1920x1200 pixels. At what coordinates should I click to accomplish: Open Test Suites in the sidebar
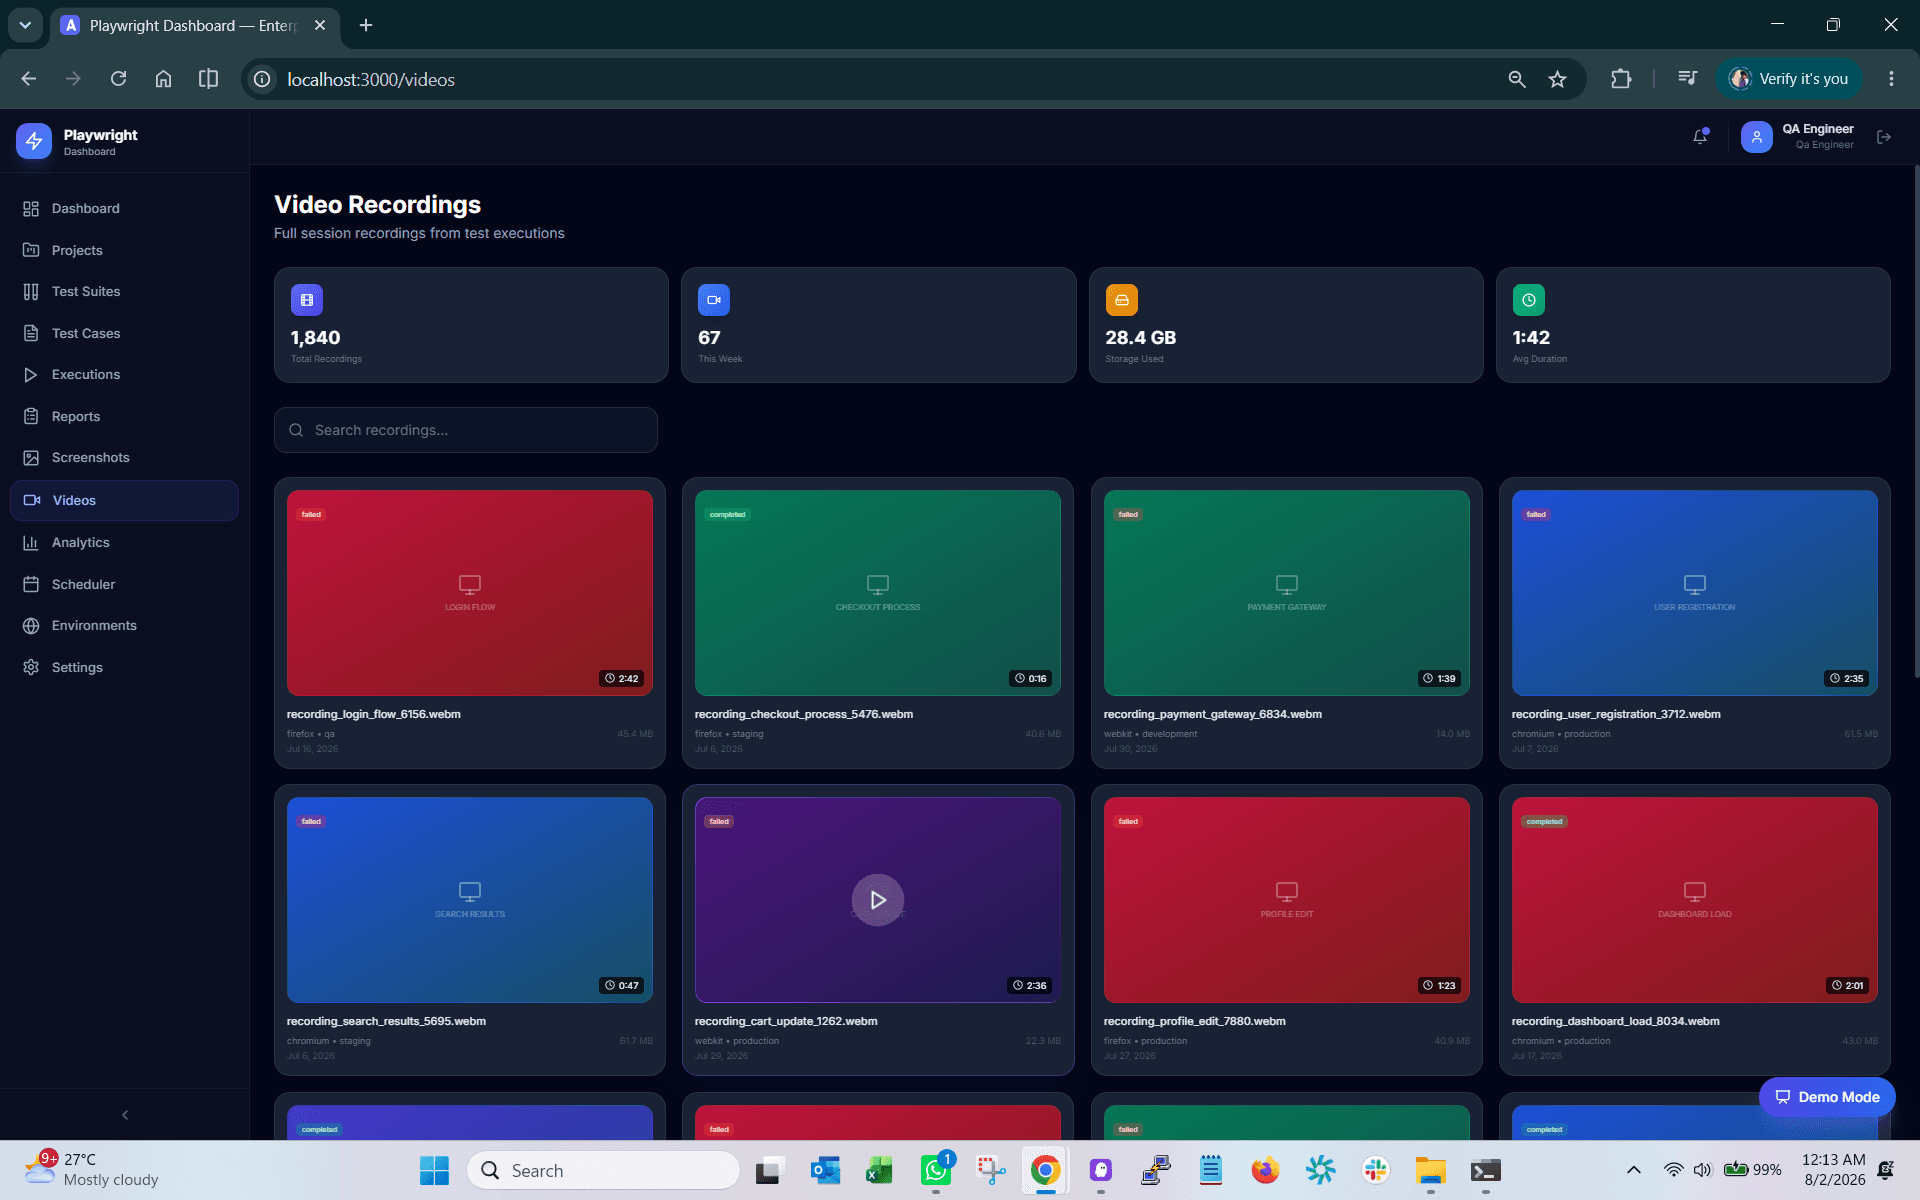click(x=124, y=291)
